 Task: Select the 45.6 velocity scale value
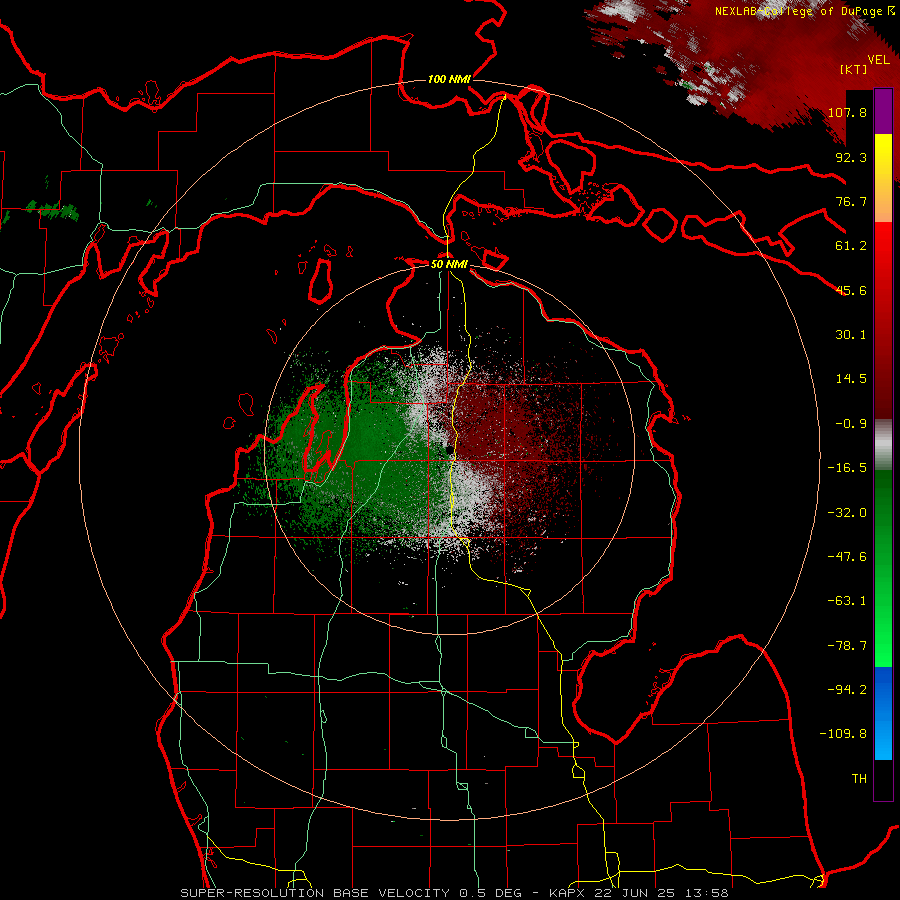click(x=851, y=290)
